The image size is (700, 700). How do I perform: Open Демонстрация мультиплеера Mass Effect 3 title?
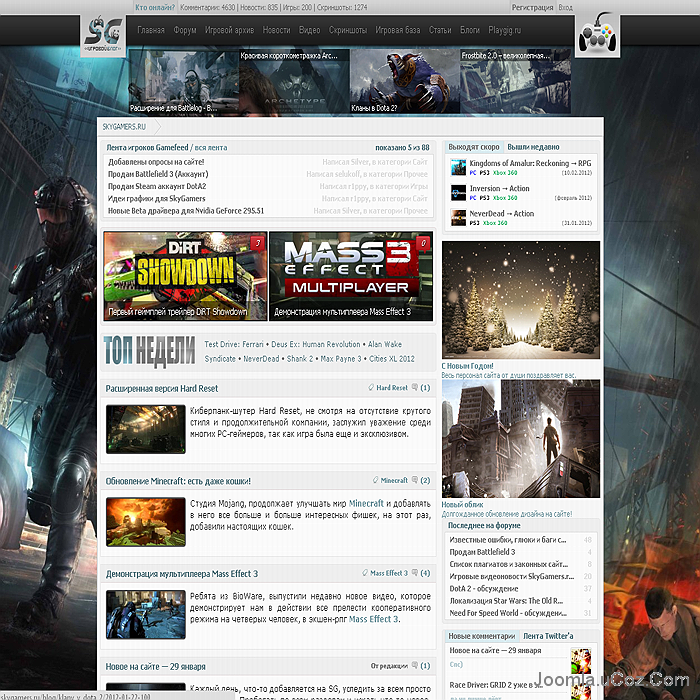(x=182, y=574)
